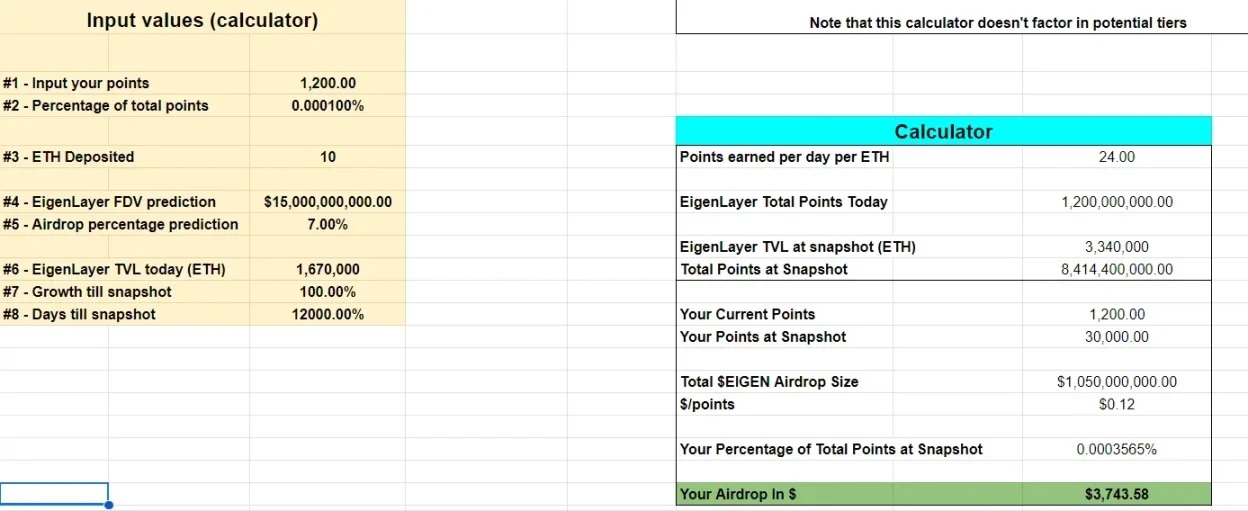Click the $1,050,000,000.00 total airdrop size cell

1116,381
